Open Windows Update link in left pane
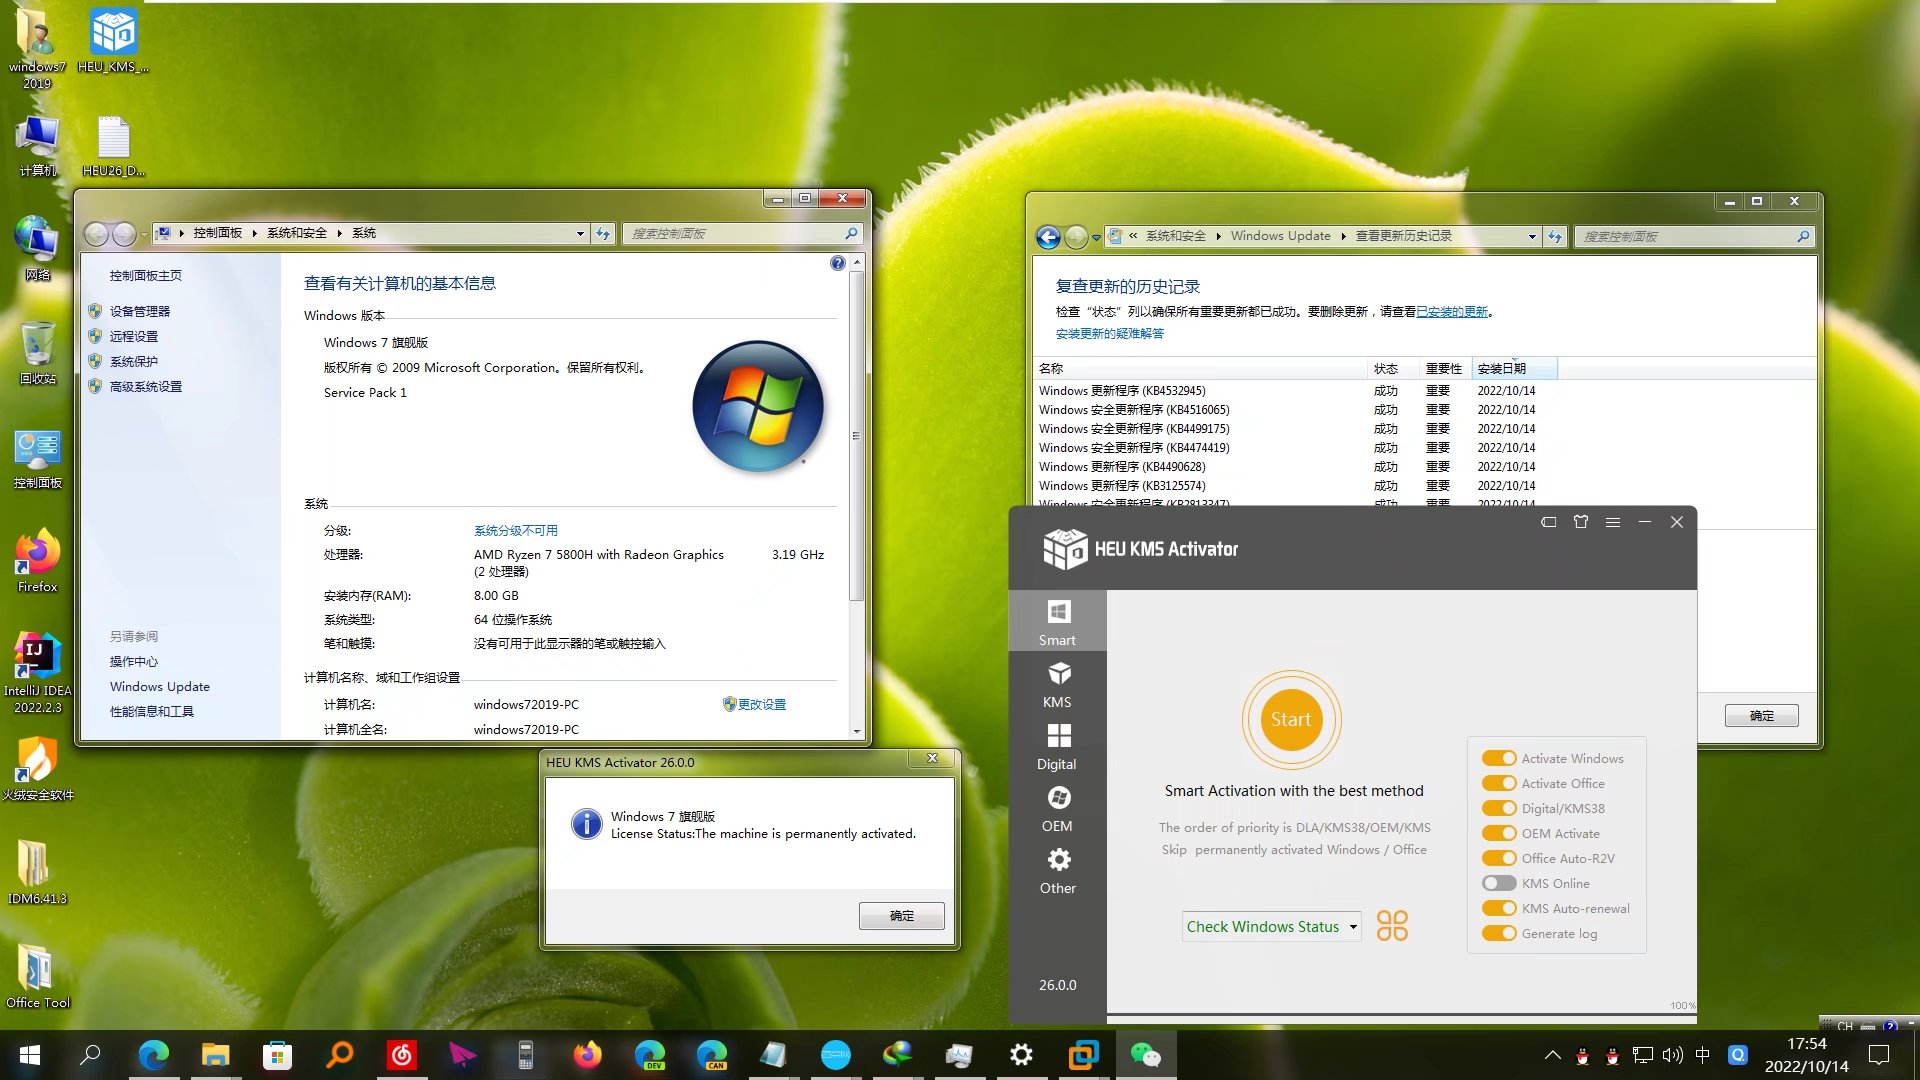This screenshot has height=1080, width=1920. (x=160, y=687)
